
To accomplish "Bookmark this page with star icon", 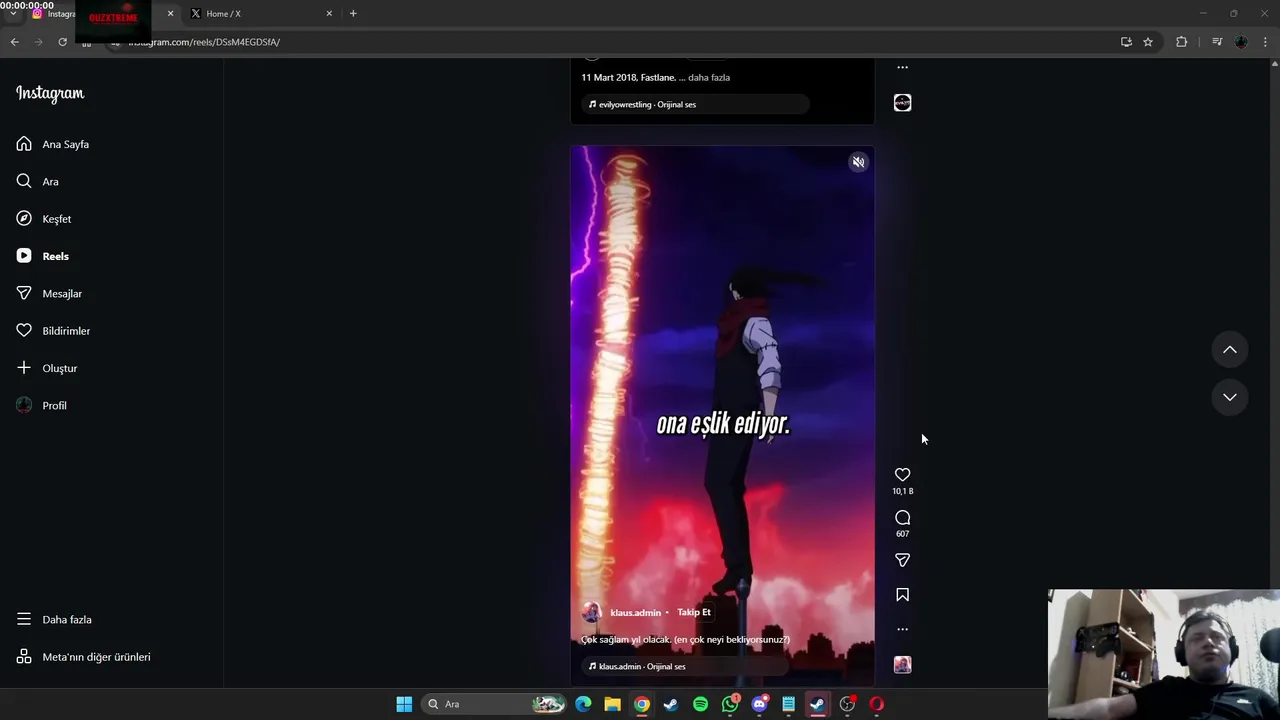I will click(x=1148, y=42).
